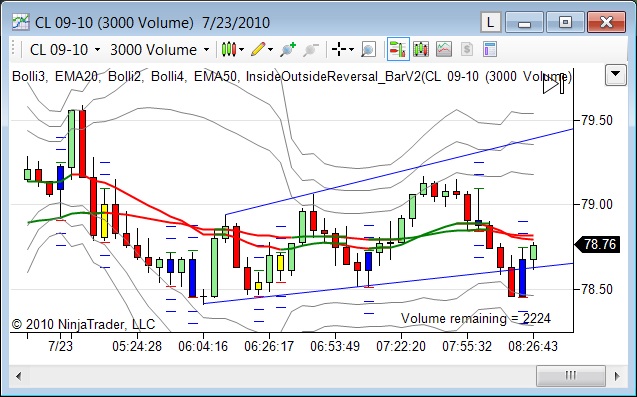Viewport: 637px width, 397px height.
Task: Select the crosshair cursor tool
Action: [x=338, y=50]
